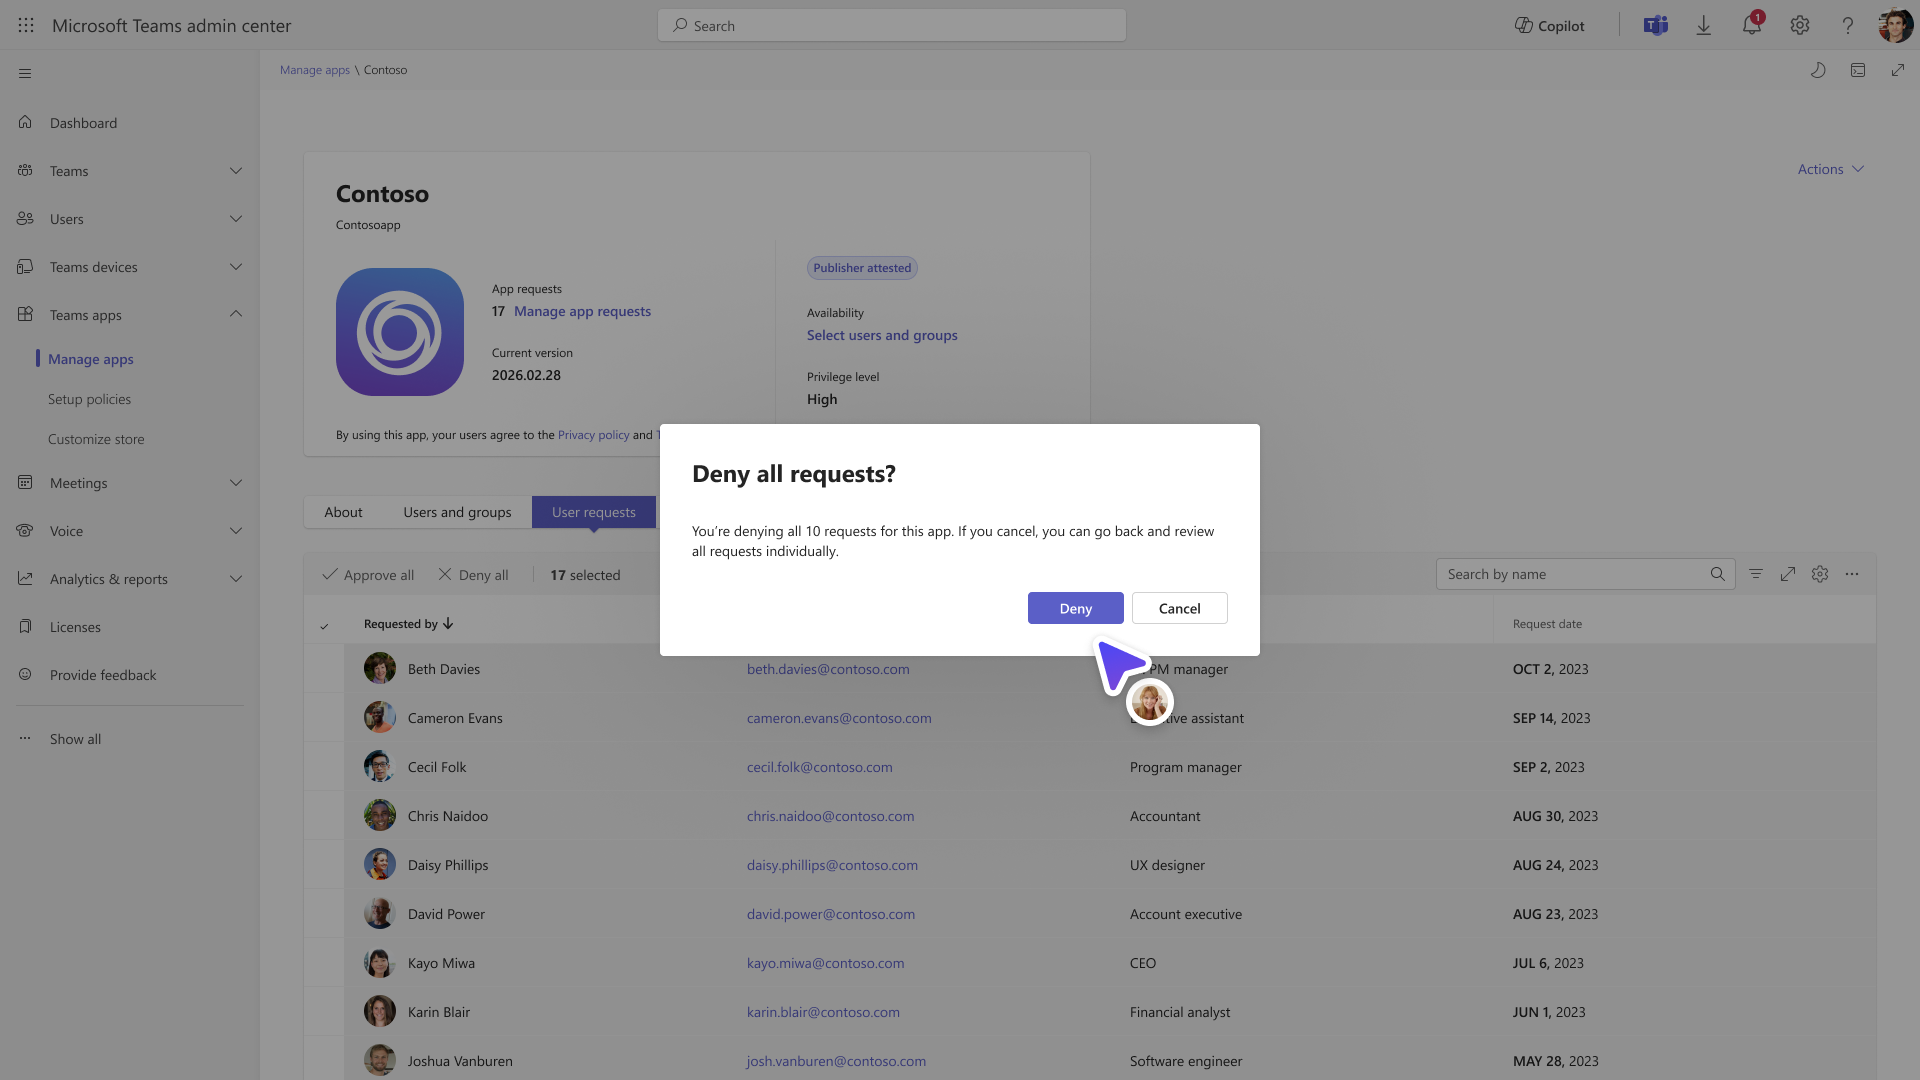Select Manage apps in sidebar
This screenshot has width=1920, height=1080.
[91, 359]
